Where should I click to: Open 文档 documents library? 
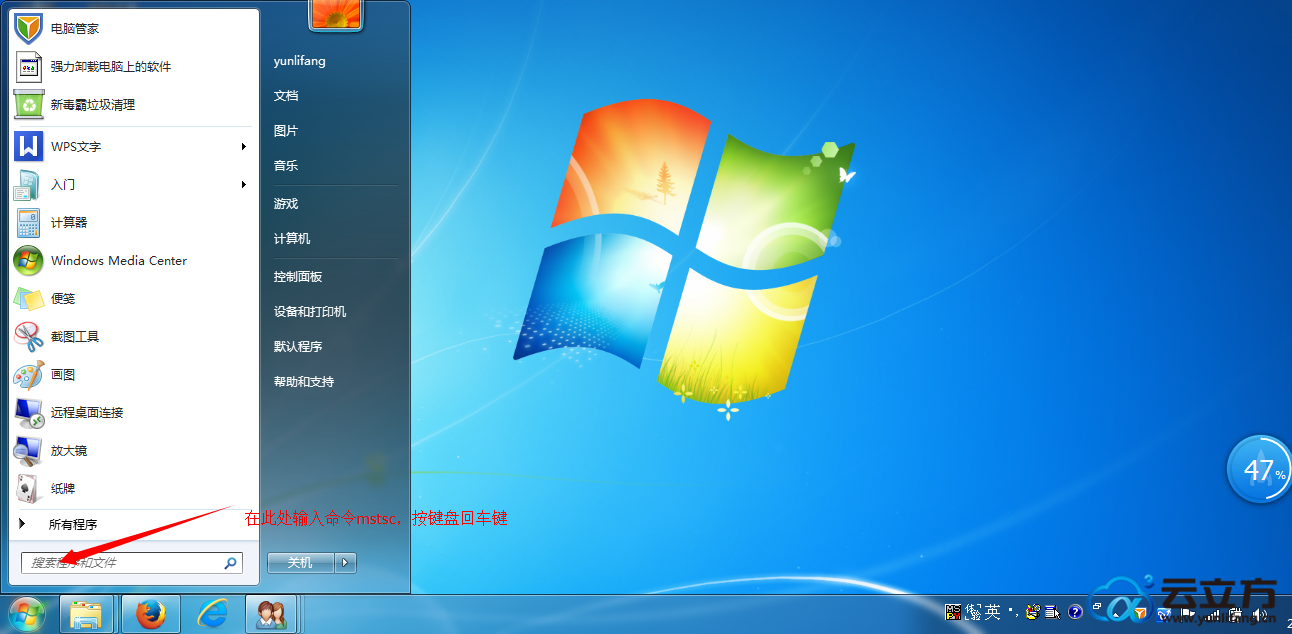click(286, 95)
